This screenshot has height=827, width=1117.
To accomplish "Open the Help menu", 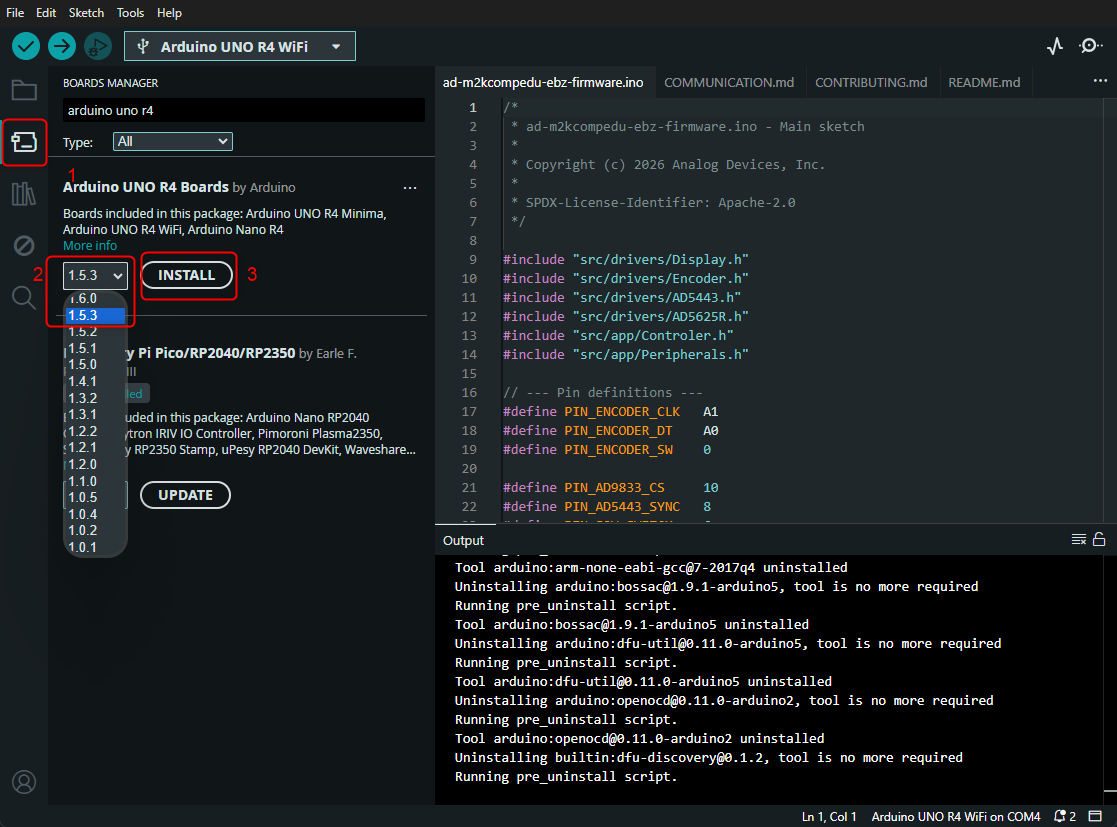I will click(169, 13).
